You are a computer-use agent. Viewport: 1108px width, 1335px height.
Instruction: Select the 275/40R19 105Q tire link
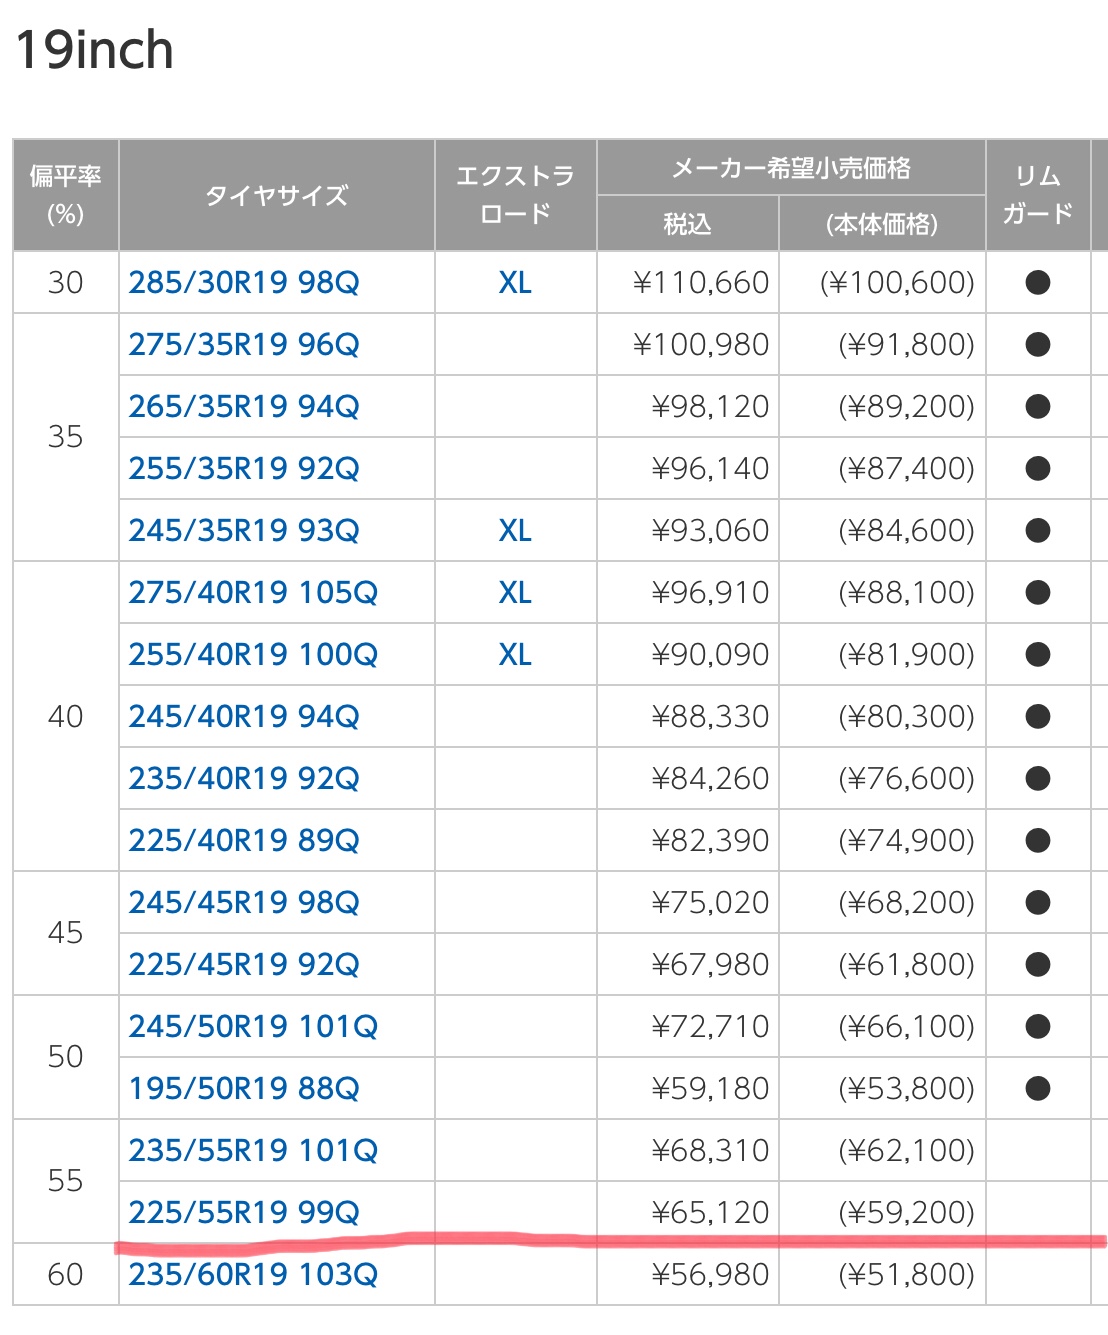click(x=252, y=593)
